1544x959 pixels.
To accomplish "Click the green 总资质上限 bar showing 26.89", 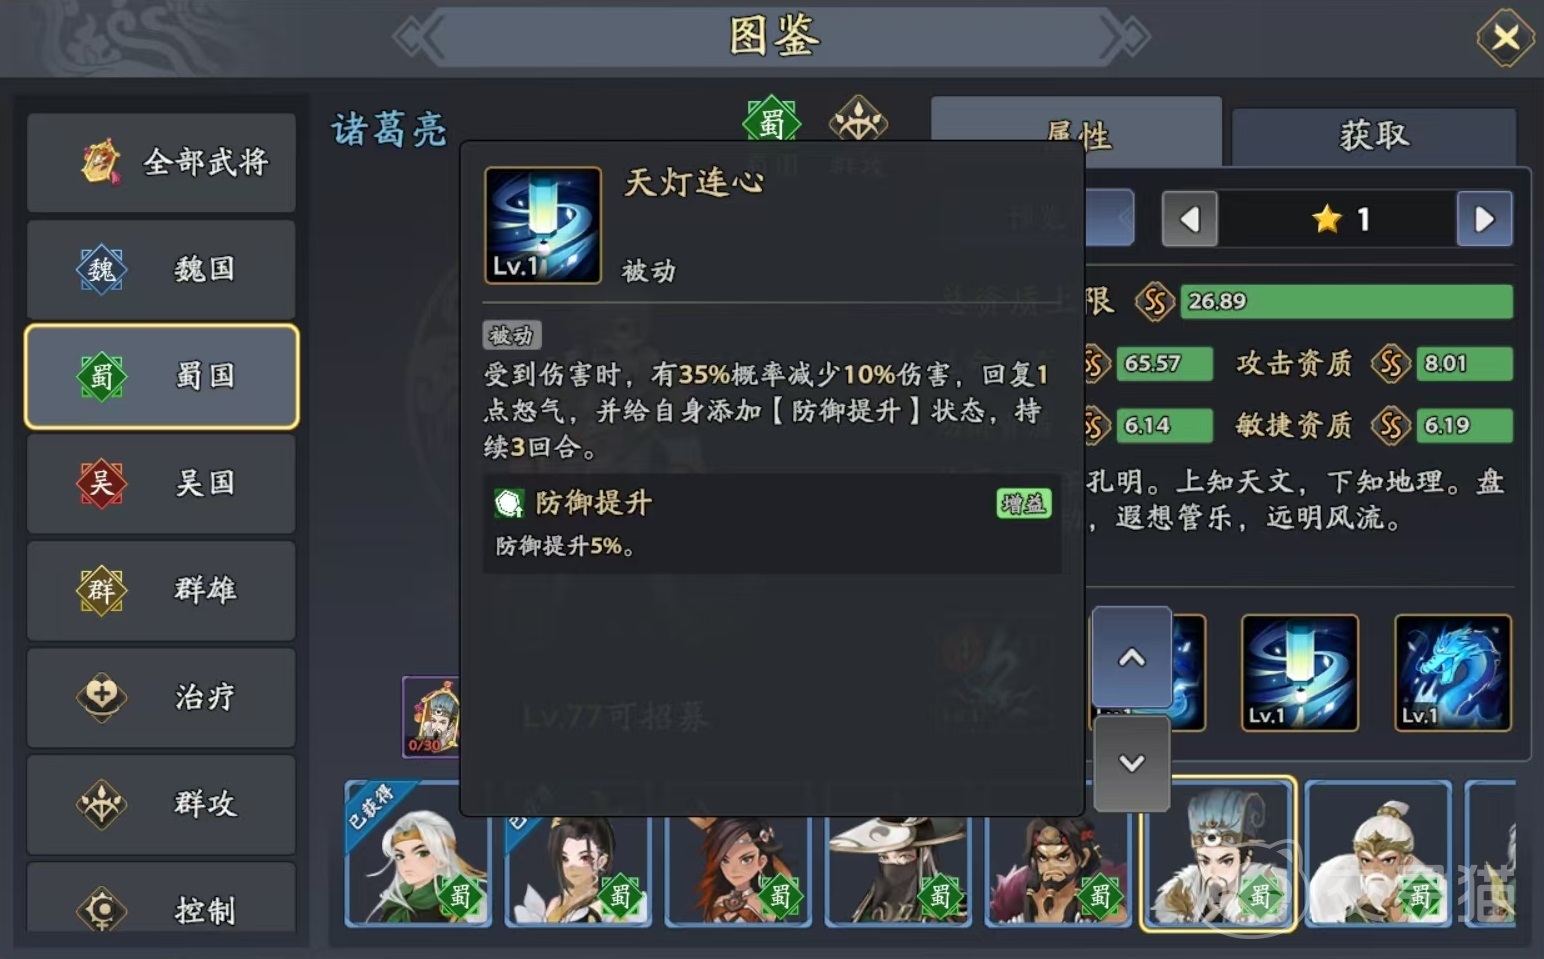I will click(1346, 301).
